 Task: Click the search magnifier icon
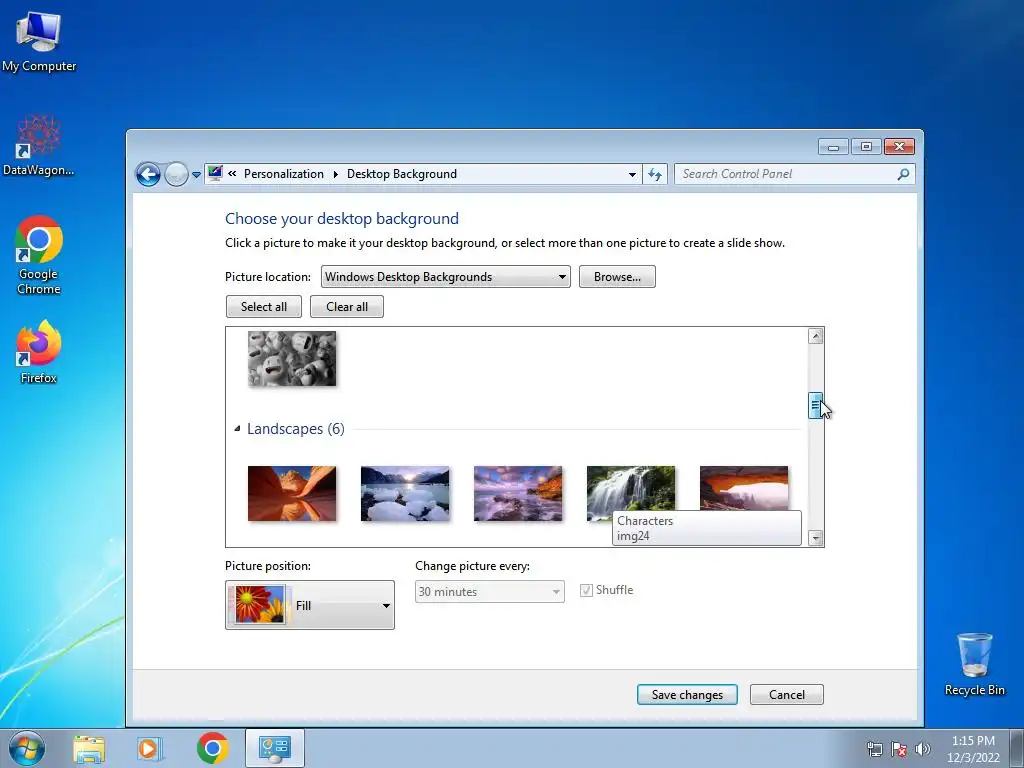tap(903, 174)
